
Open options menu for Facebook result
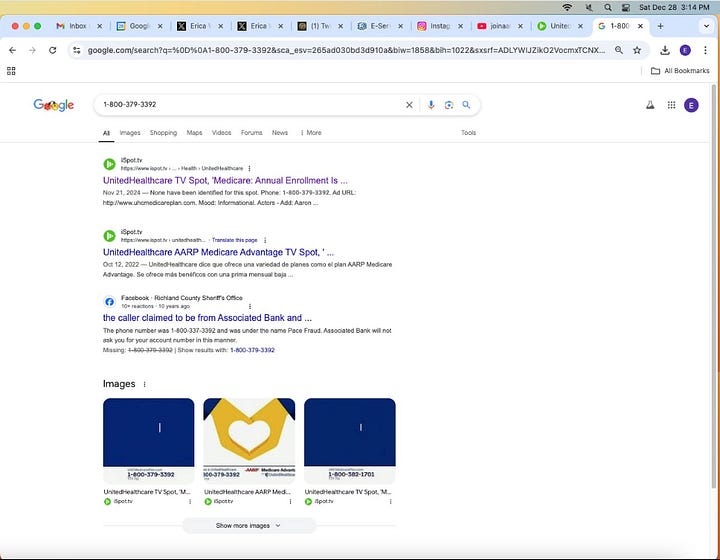click(x=249, y=306)
